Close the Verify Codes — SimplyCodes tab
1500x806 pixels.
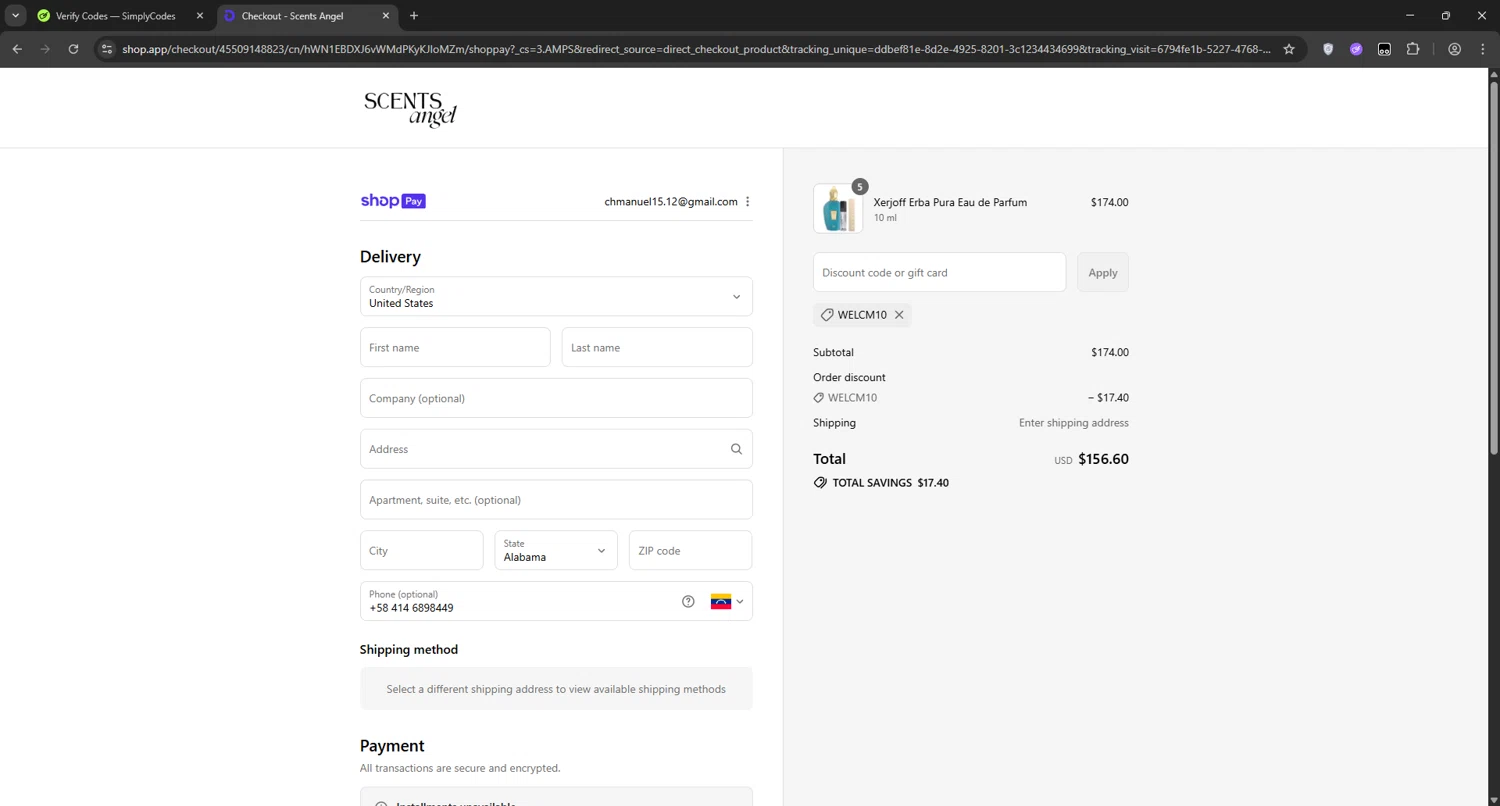click(x=199, y=16)
